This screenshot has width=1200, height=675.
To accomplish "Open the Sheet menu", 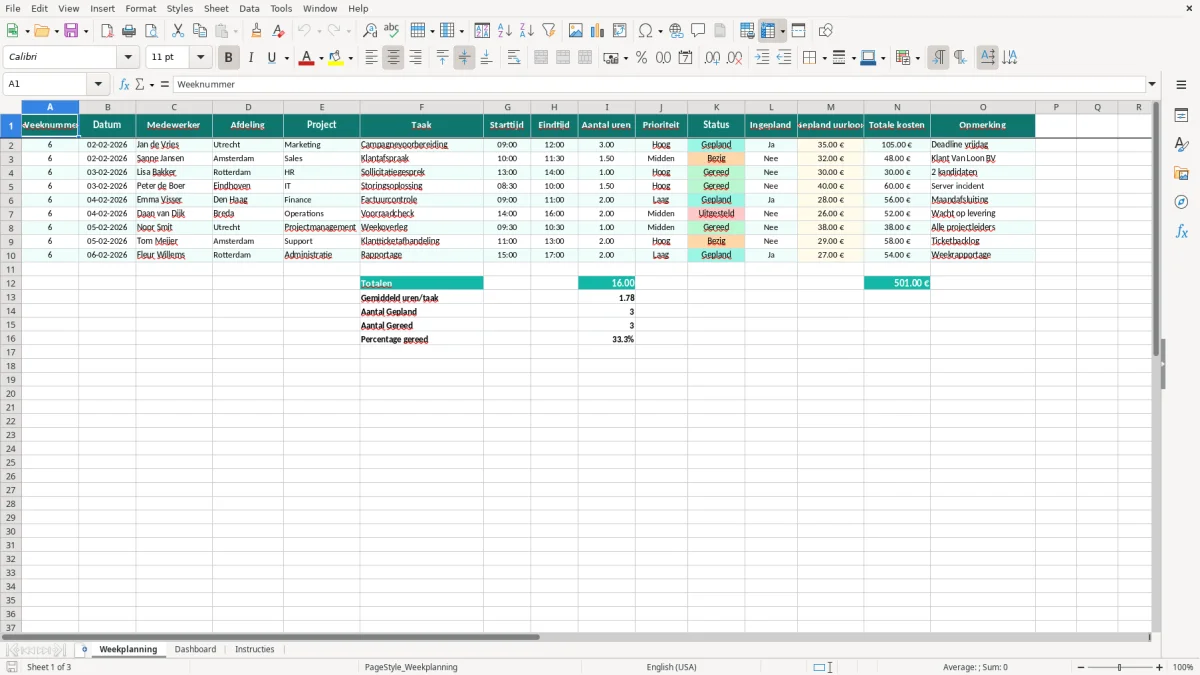I will point(216,8).
